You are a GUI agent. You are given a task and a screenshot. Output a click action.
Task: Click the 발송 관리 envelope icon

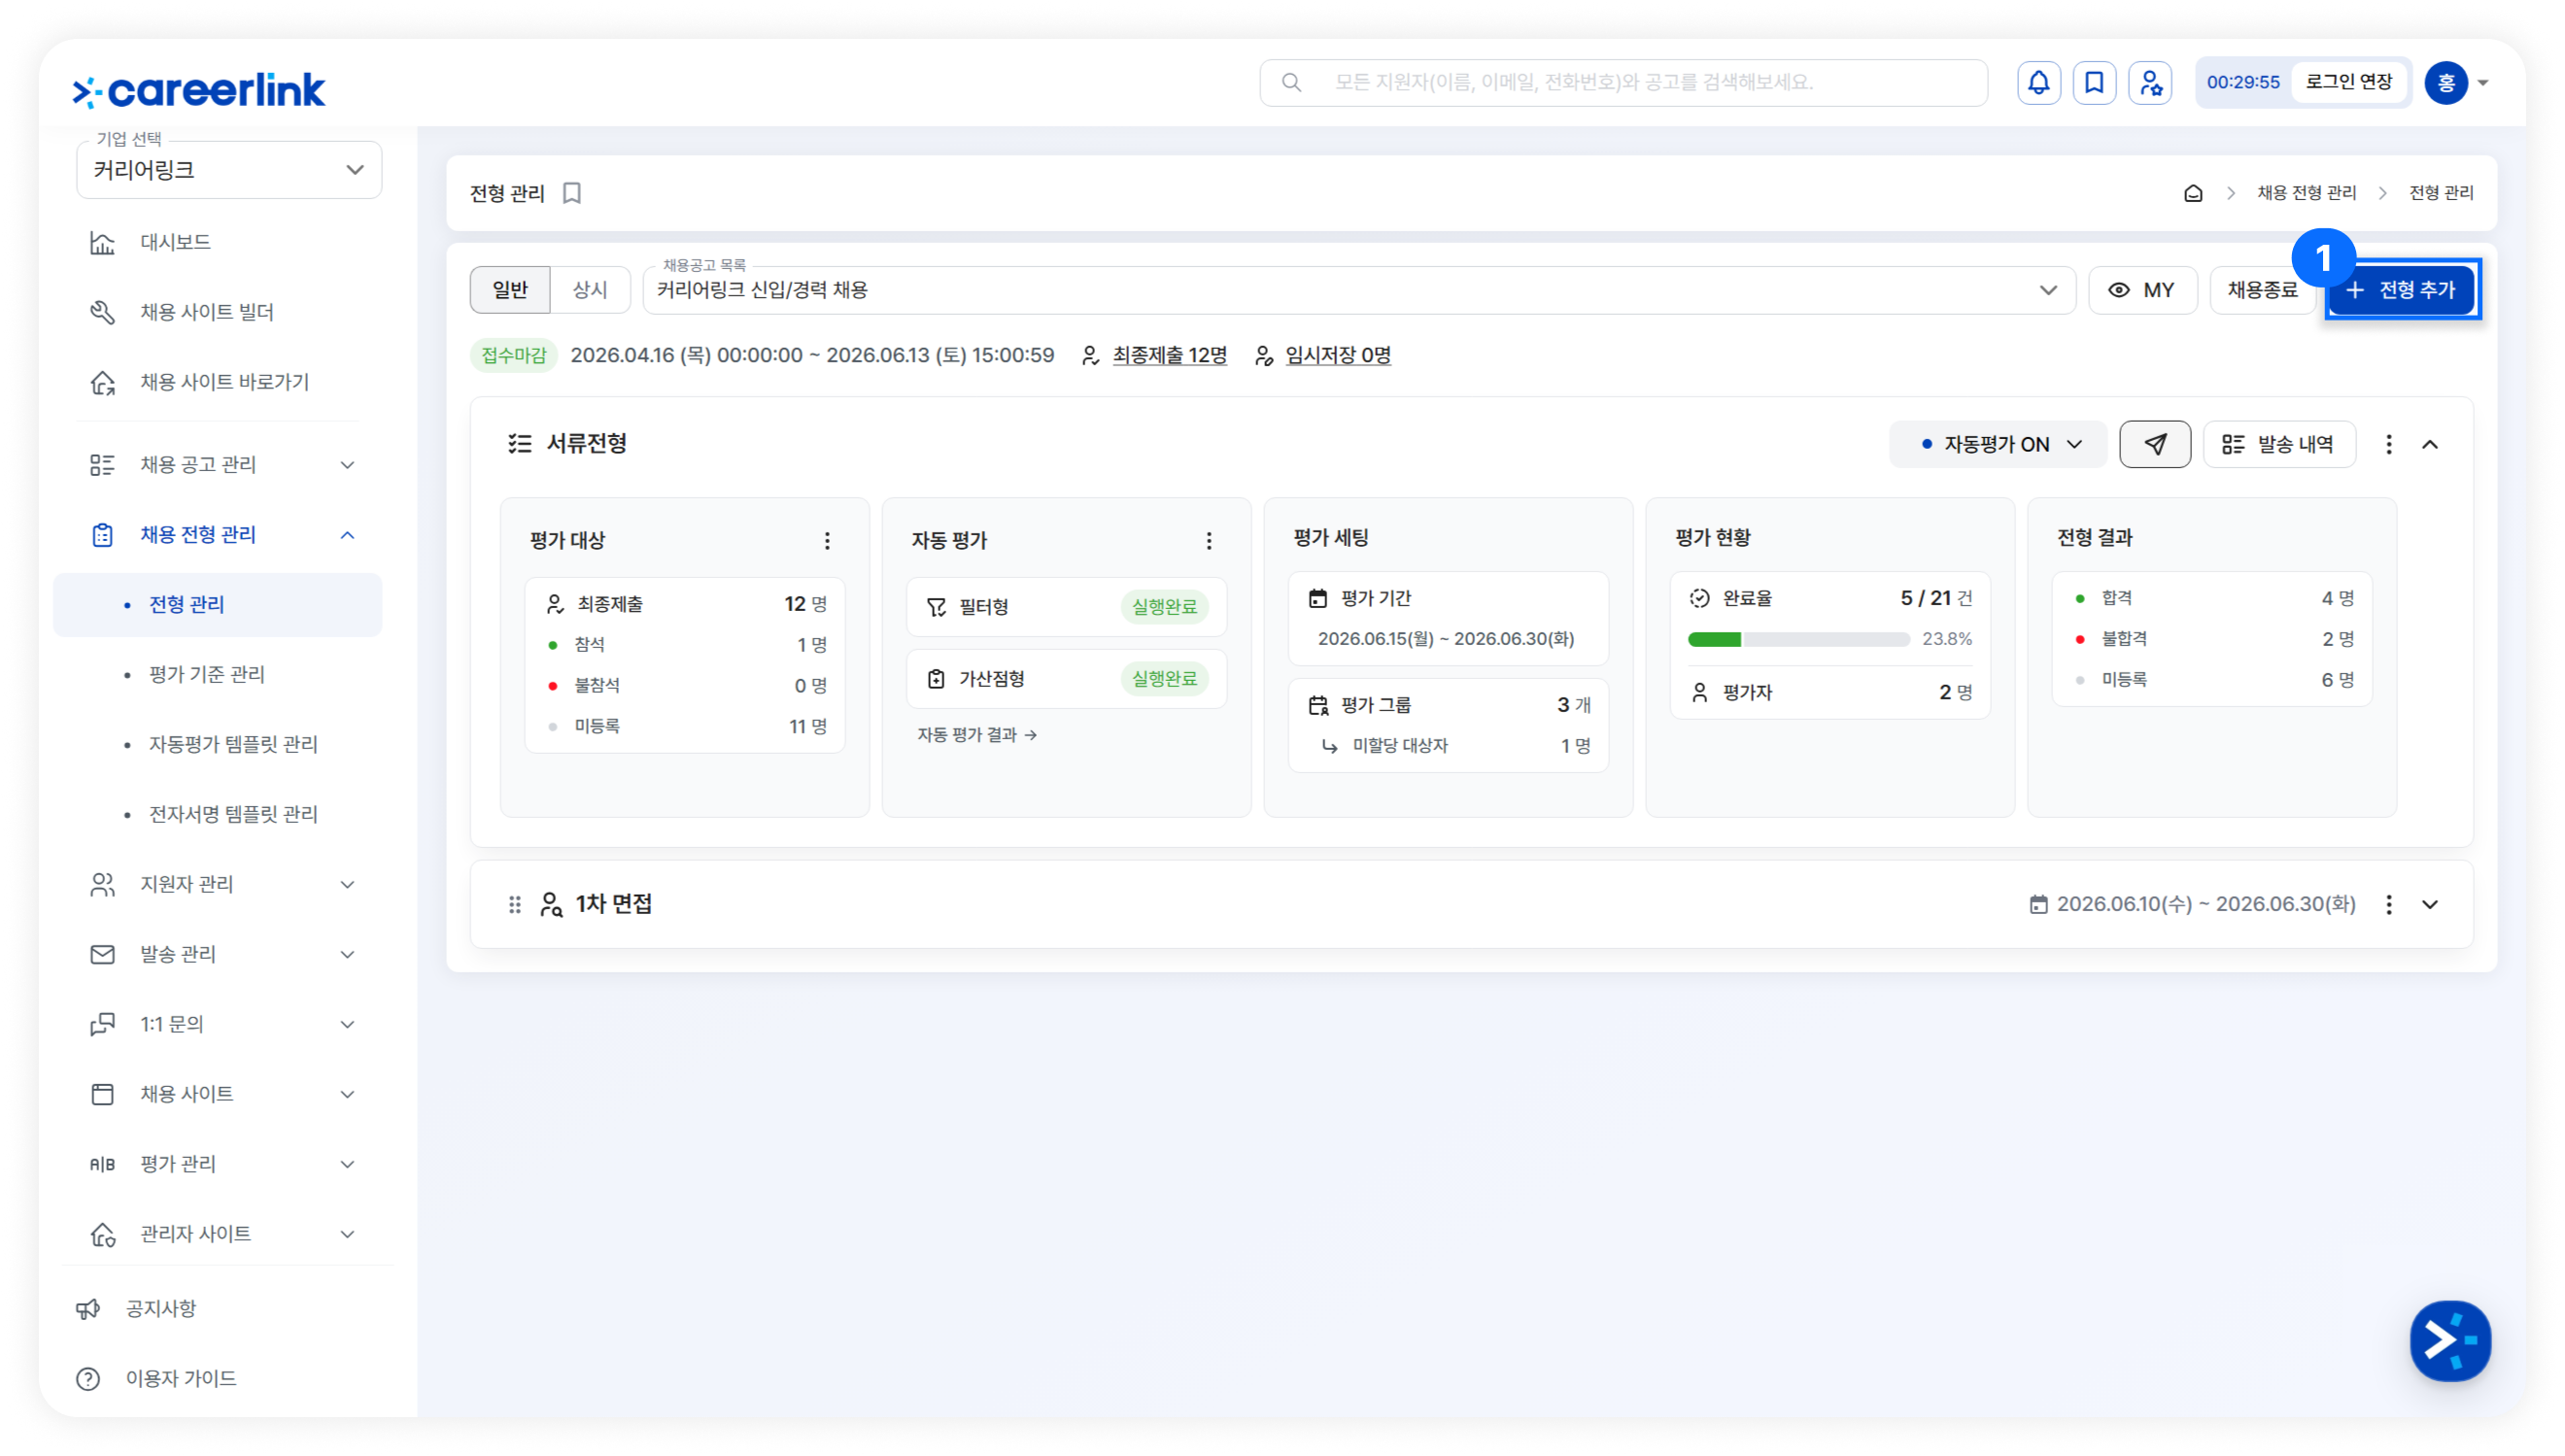click(x=102, y=954)
